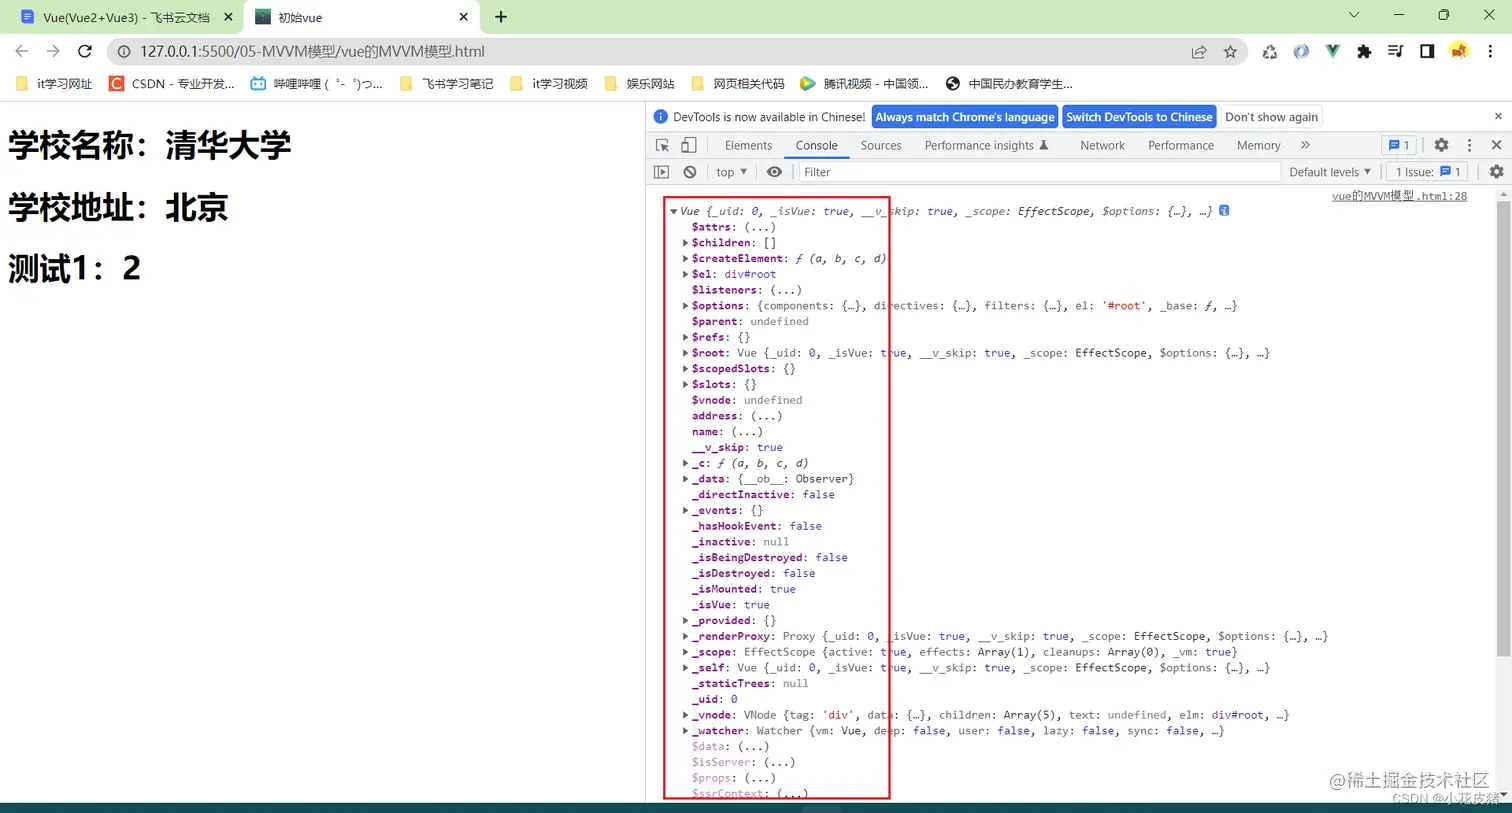The width and height of the screenshot is (1512, 813).
Task: Open the Memory tab
Action: [x=1258, y=145]
